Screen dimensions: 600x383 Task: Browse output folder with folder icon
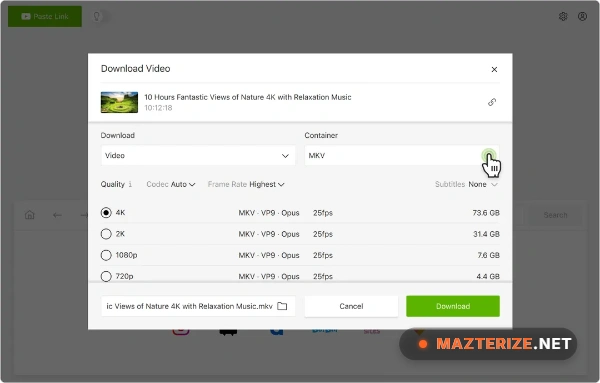[x=282, y=306]
